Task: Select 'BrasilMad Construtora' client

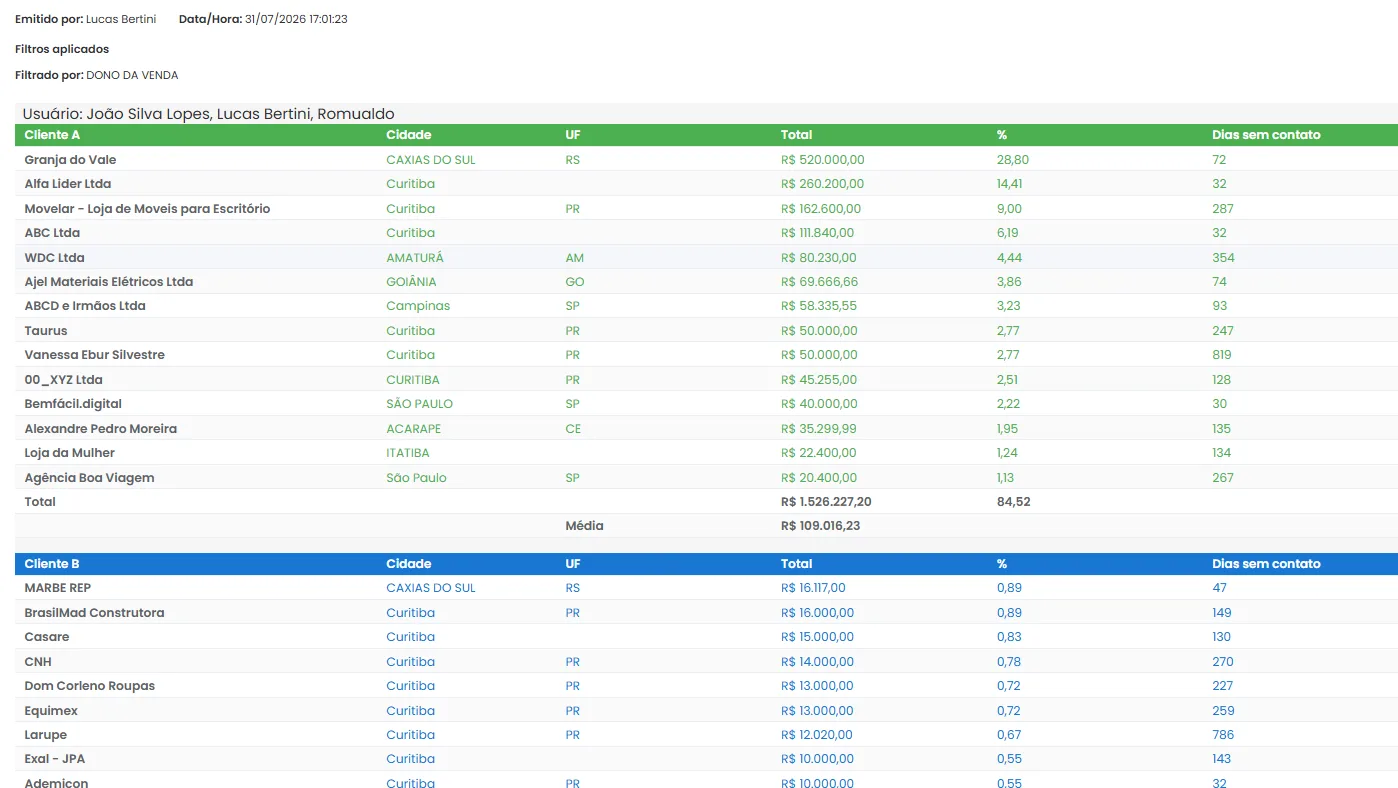Action: point(95,613)
